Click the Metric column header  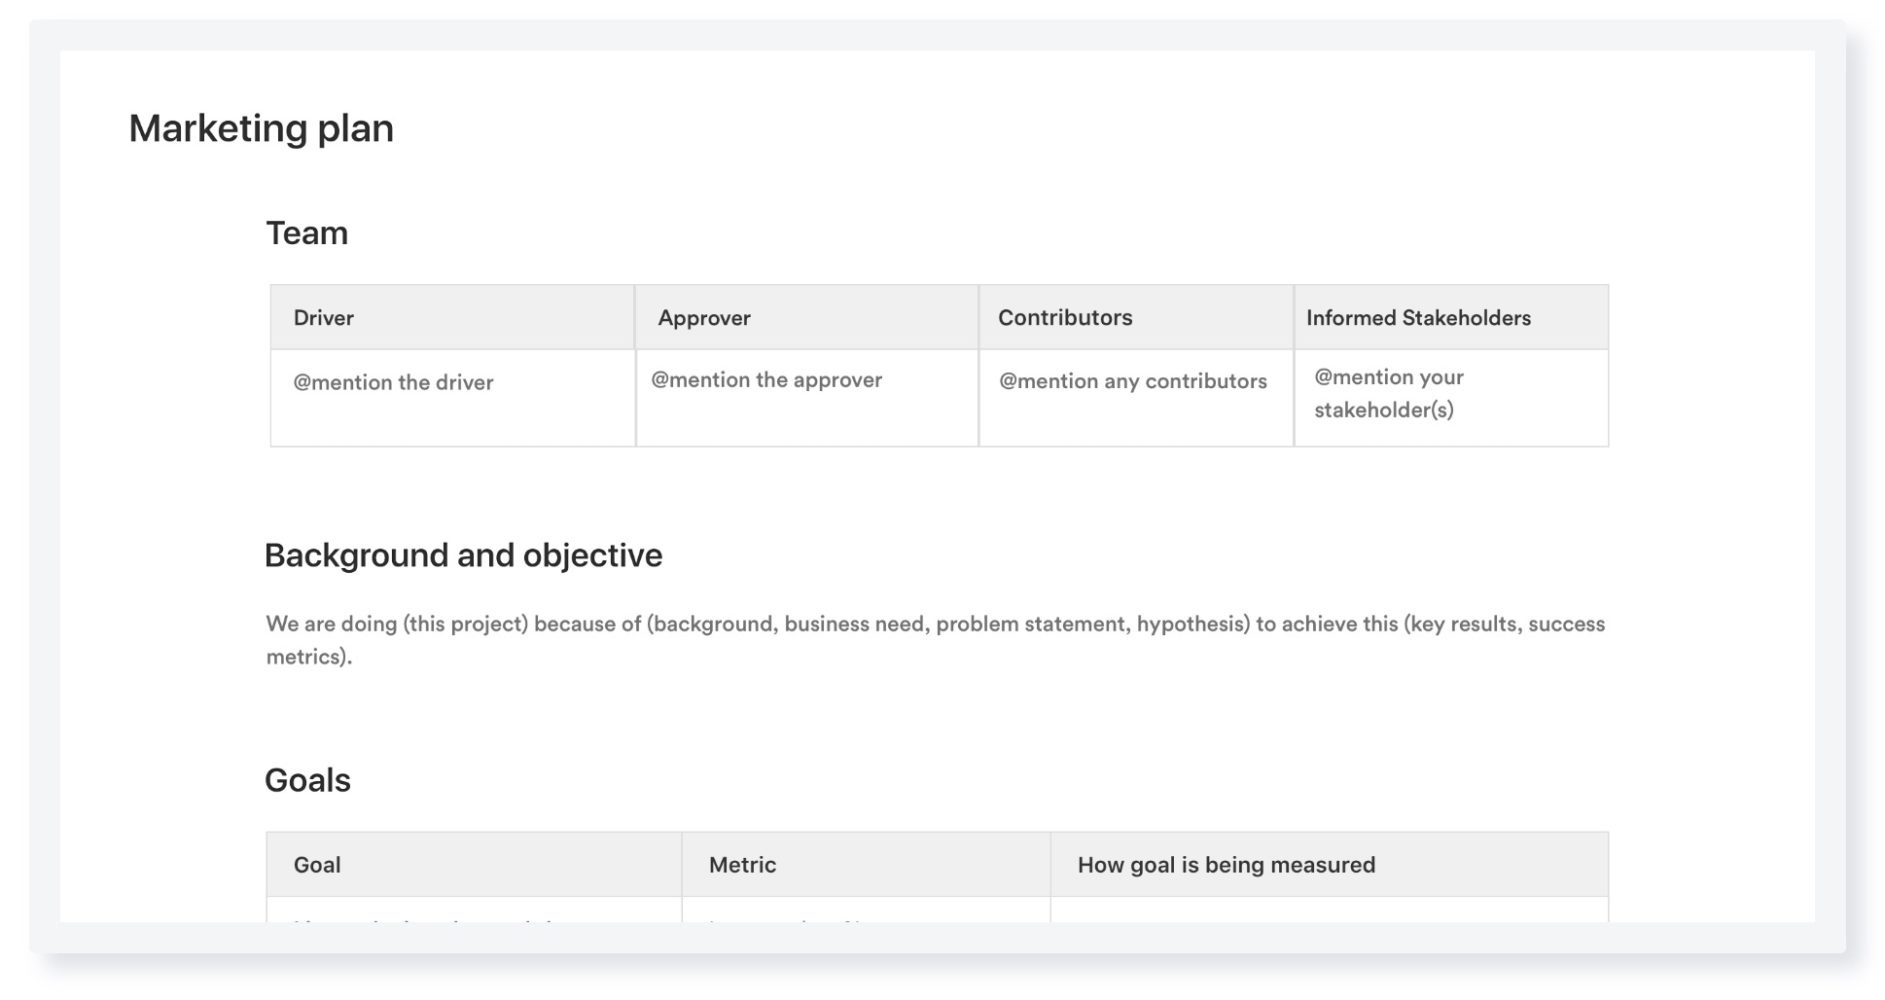pos(740,864)
